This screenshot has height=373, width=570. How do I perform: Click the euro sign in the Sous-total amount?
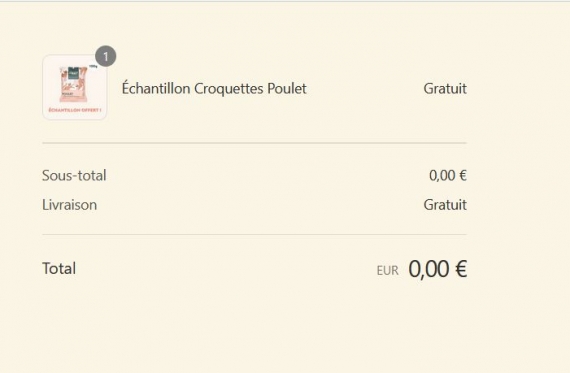pyautogui.click(x=462, y=176)
